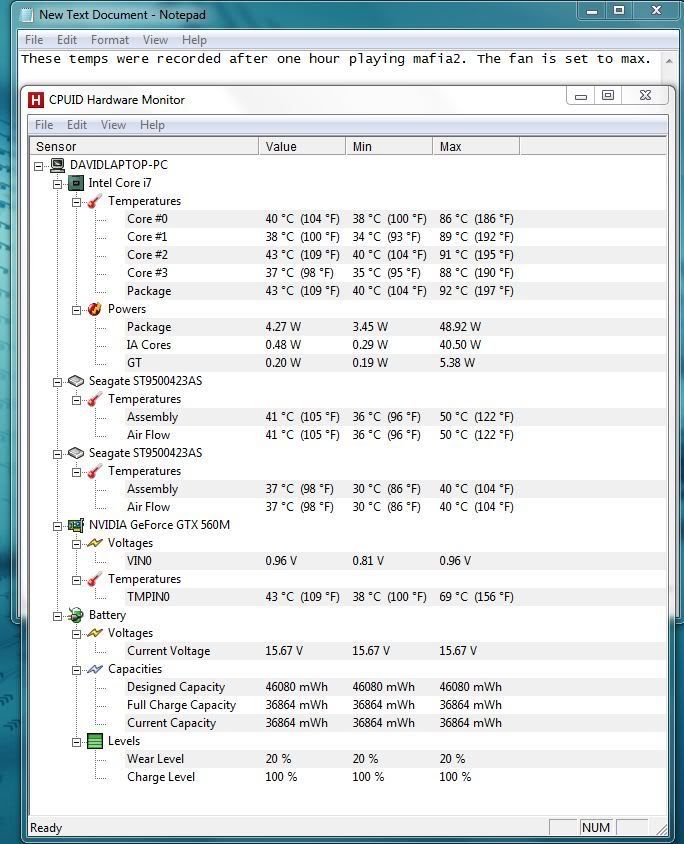Image resolution: width=684 pixels, height=844 pixels.
Task: Click the Capacities graph icon under Battery
Action: pos(95,669)
